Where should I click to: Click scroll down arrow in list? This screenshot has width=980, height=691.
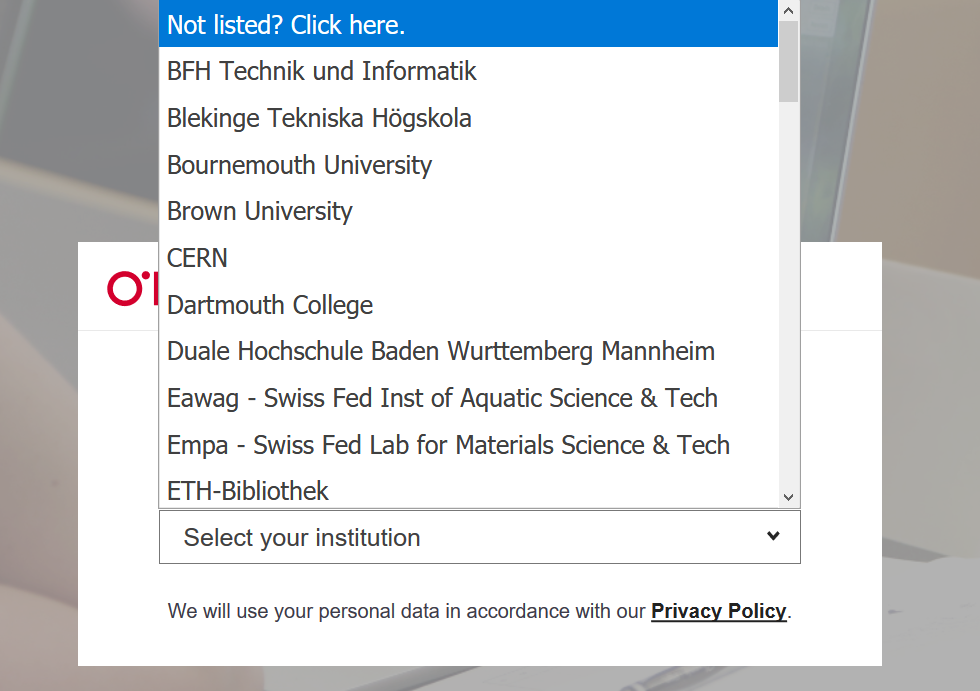point(788,497)
